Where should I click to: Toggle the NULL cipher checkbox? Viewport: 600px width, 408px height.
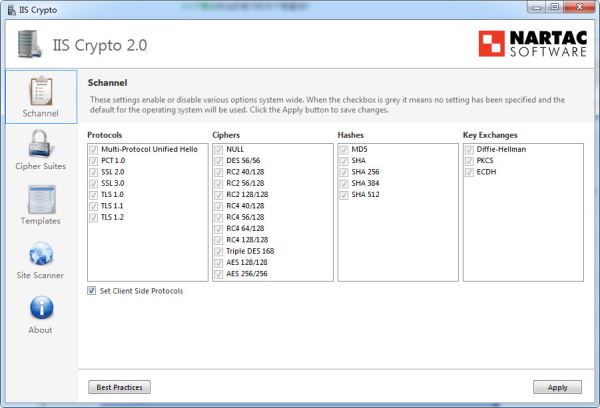218,150
